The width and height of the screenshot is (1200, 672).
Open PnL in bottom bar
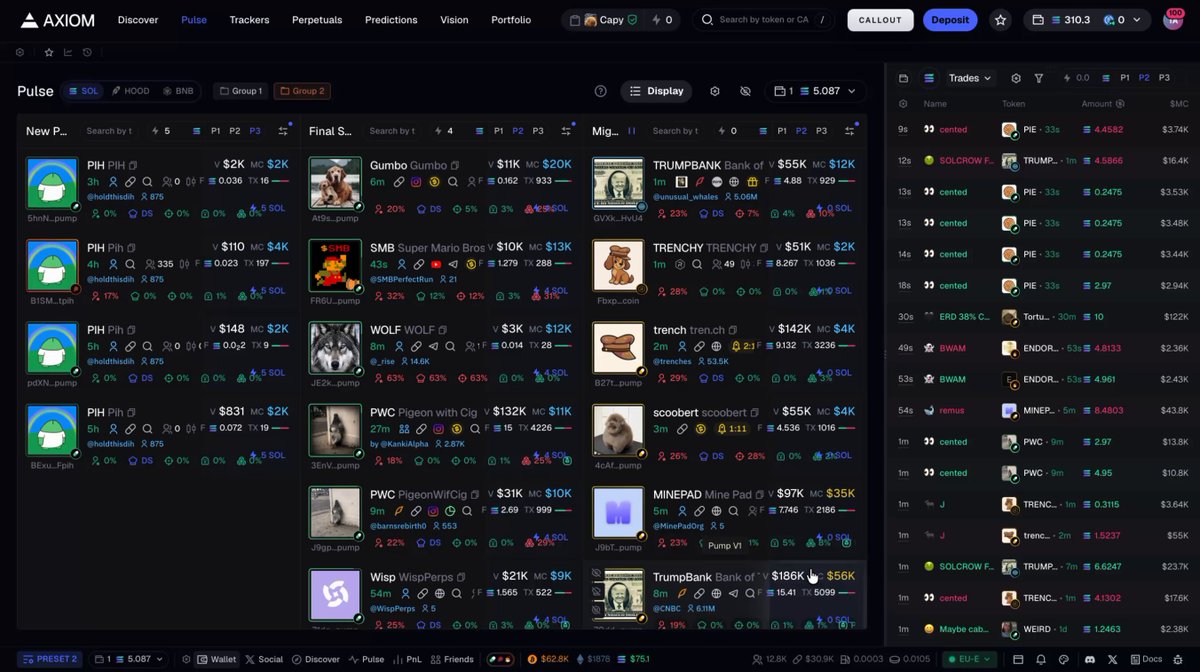(x=406, y=659)
